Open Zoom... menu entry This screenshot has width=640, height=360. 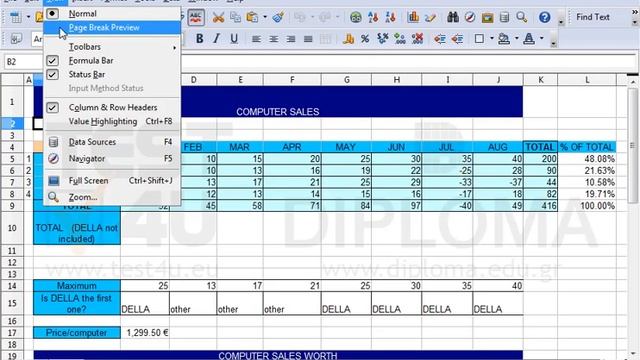tap(112, 197)
